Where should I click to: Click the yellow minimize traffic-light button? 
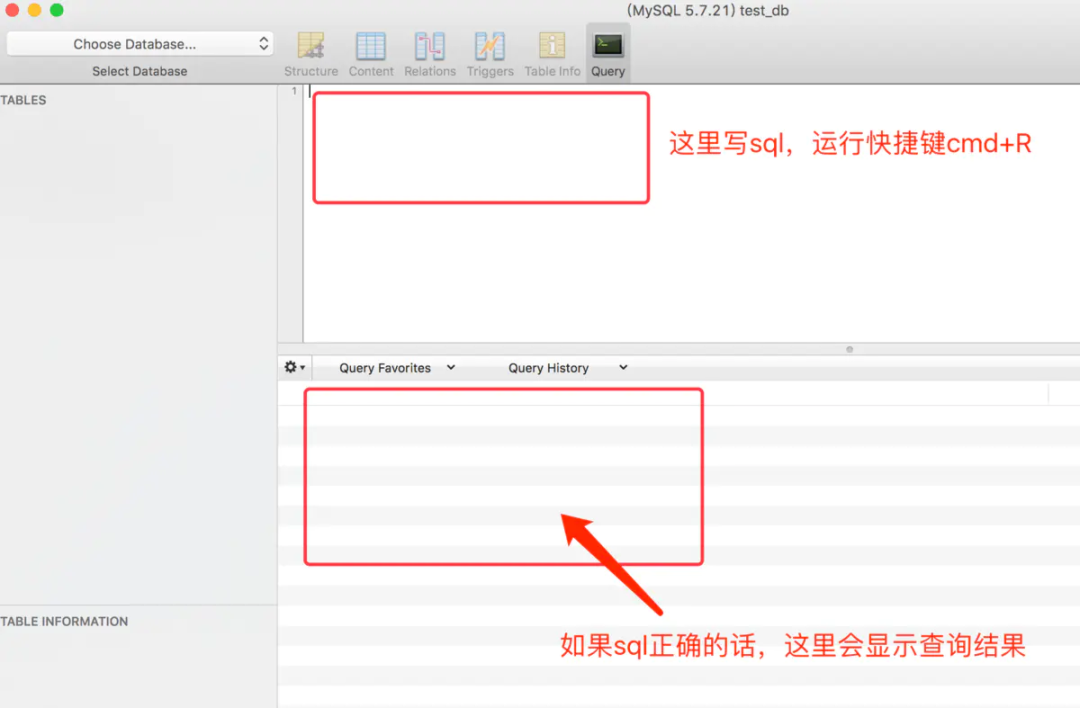[33, 8]
